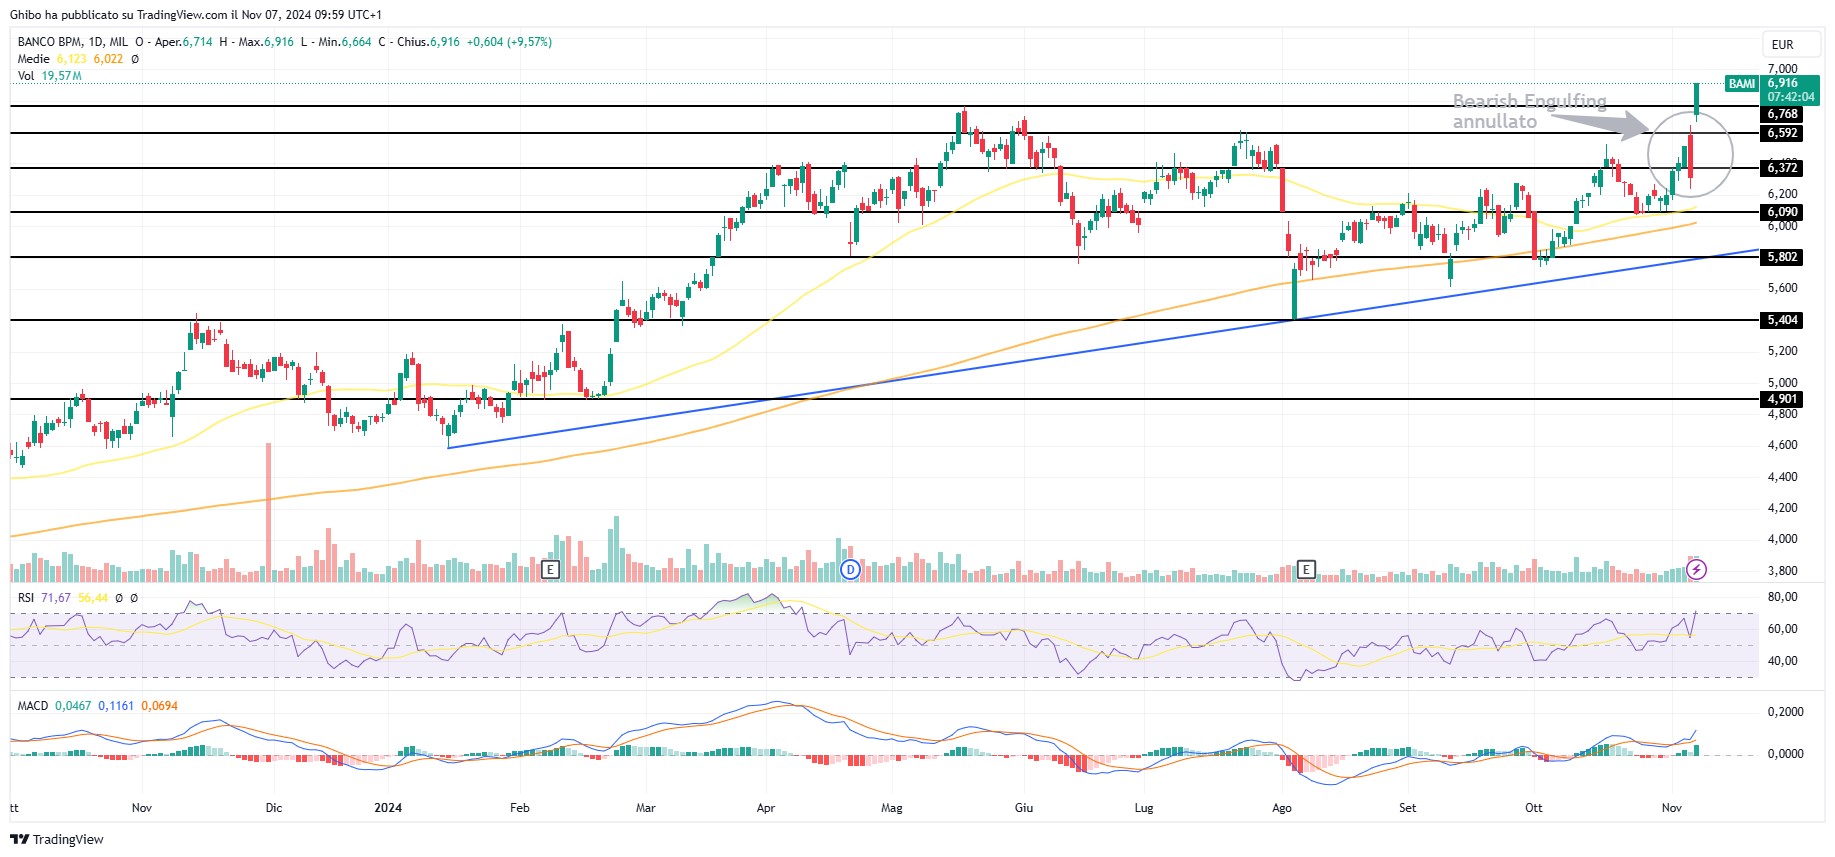1835x857 pixels.
Task: Click the Medie indicator legend label
Action: (34, 59)
